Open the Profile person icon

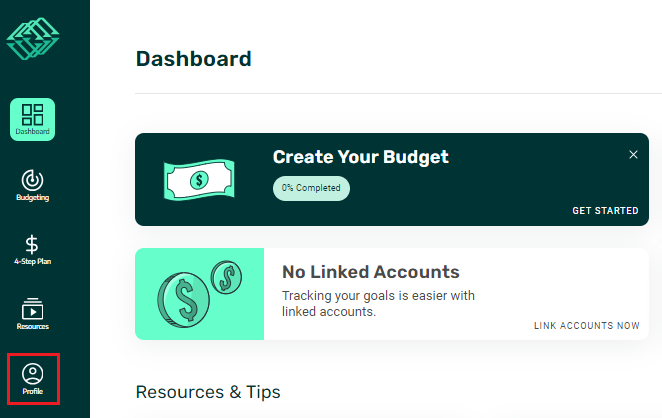click(33, 374)
